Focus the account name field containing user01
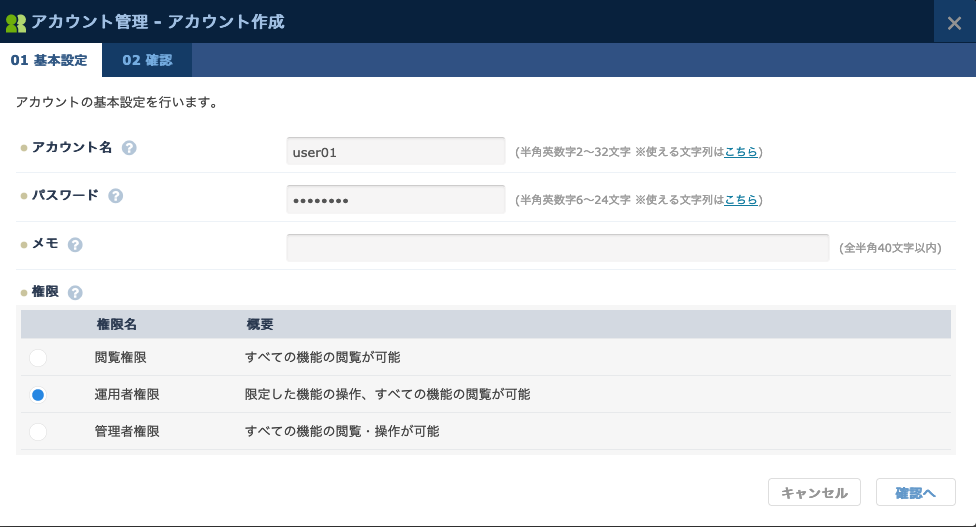The height and width of the screenshot is (527, 976). pos(395,152)
